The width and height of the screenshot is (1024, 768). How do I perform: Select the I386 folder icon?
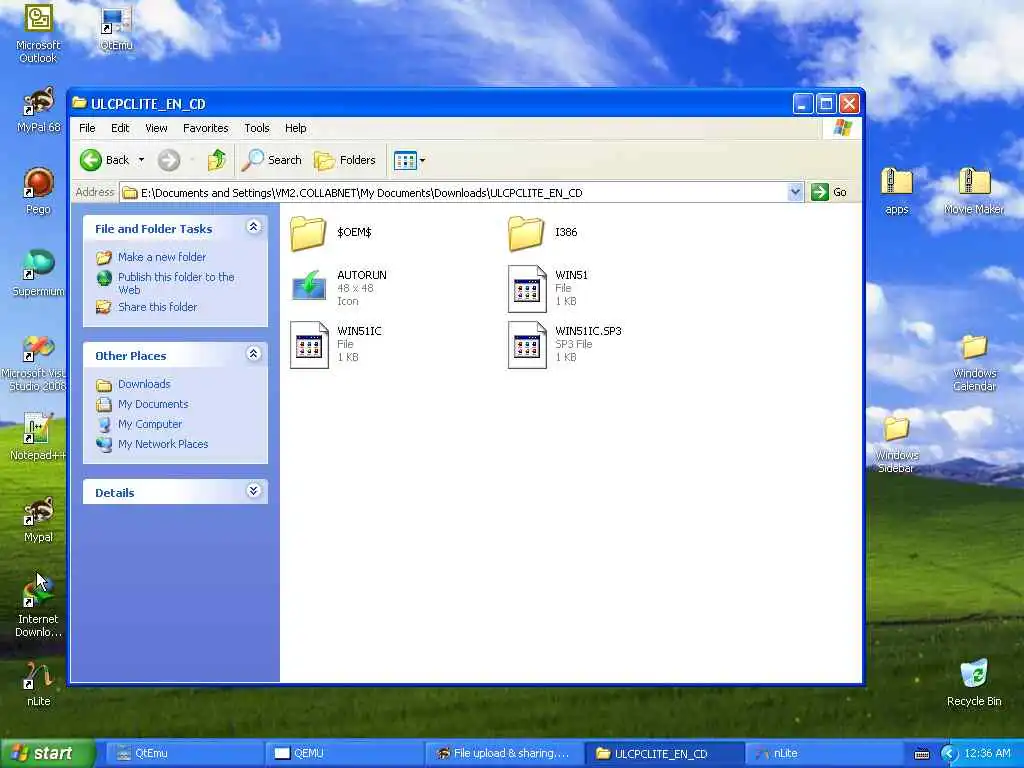526,233
